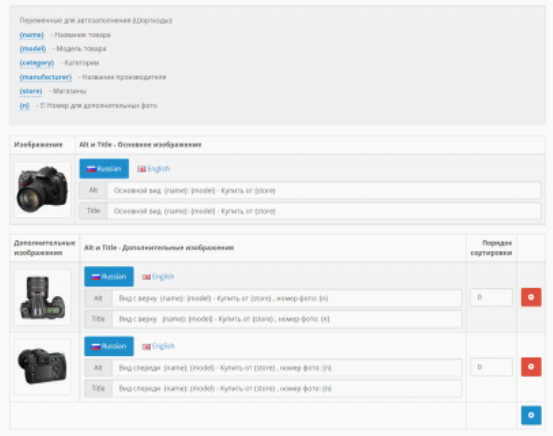Click the {n} shortcode link

pyautogui.click(x=24, y=105)
